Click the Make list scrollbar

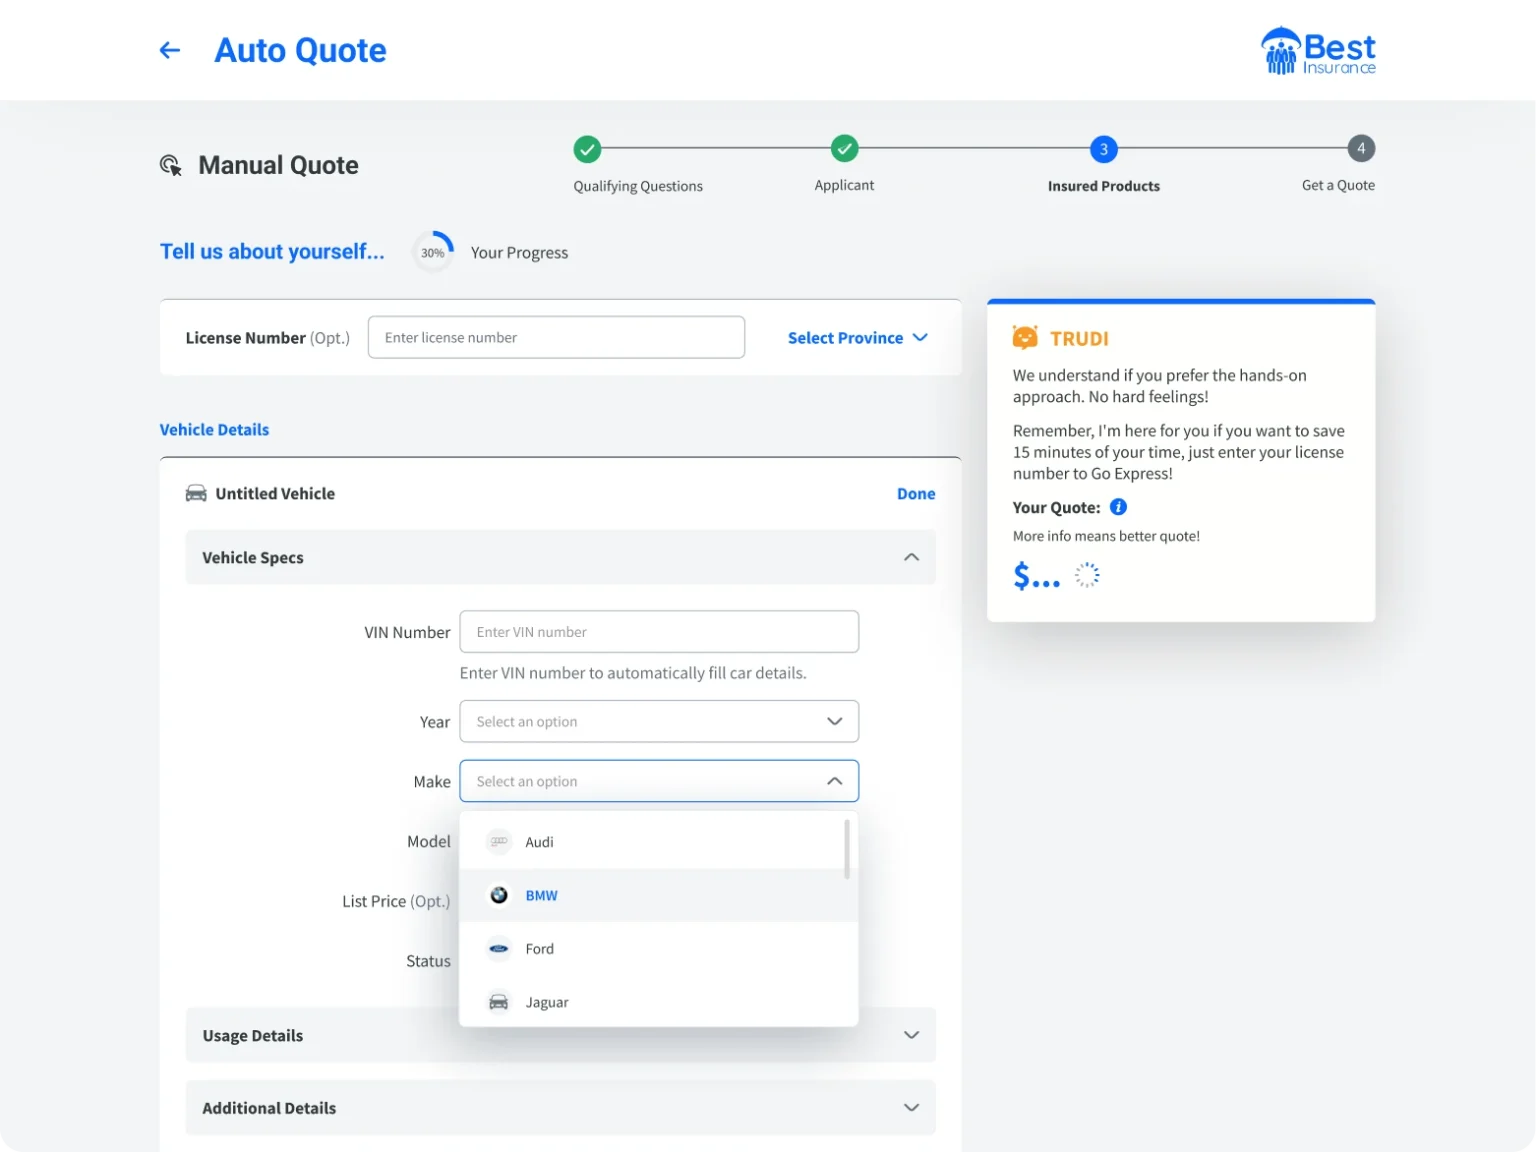click(847, 849)
